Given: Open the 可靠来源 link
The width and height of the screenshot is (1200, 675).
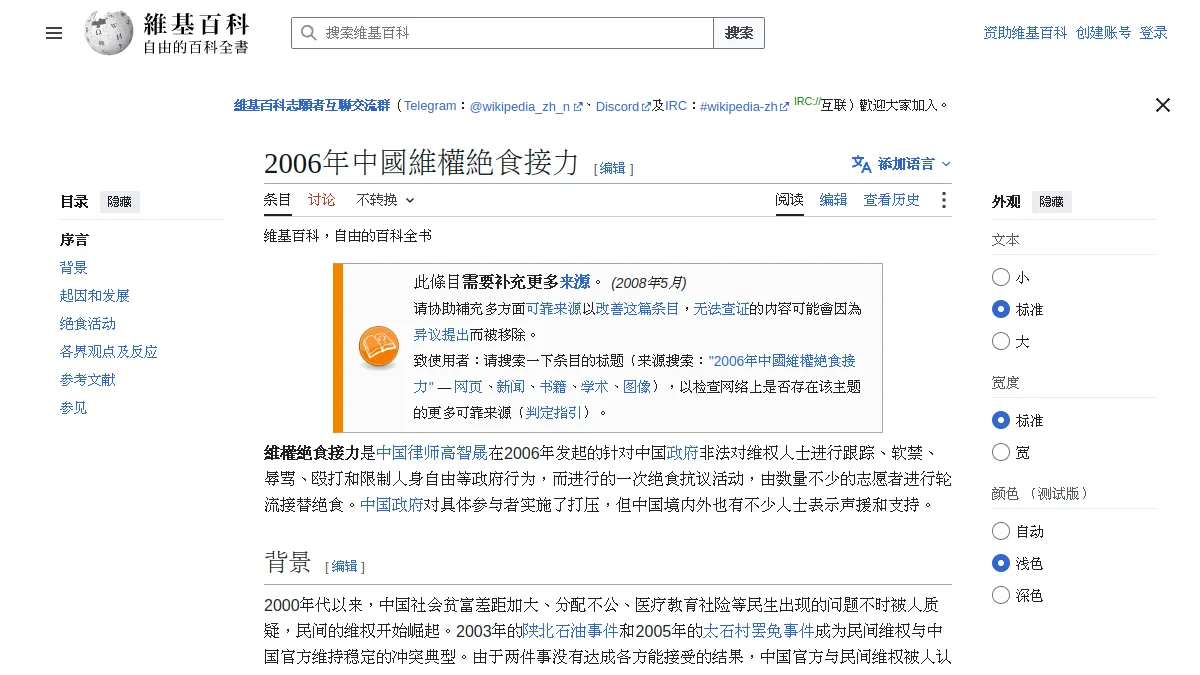Looking at the screenshot, I should (x=554, y=309).
